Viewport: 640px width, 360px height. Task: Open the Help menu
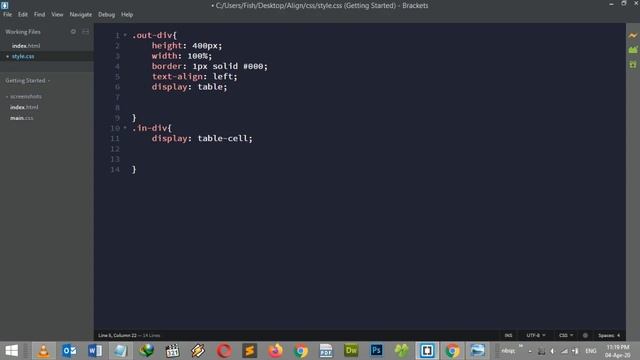point(127,14)
